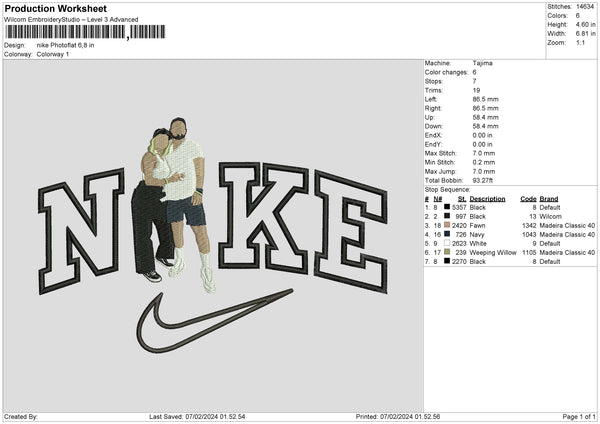The image size is (600, 424).
Task: Click the Stops value 7
Action: [474, 82]
